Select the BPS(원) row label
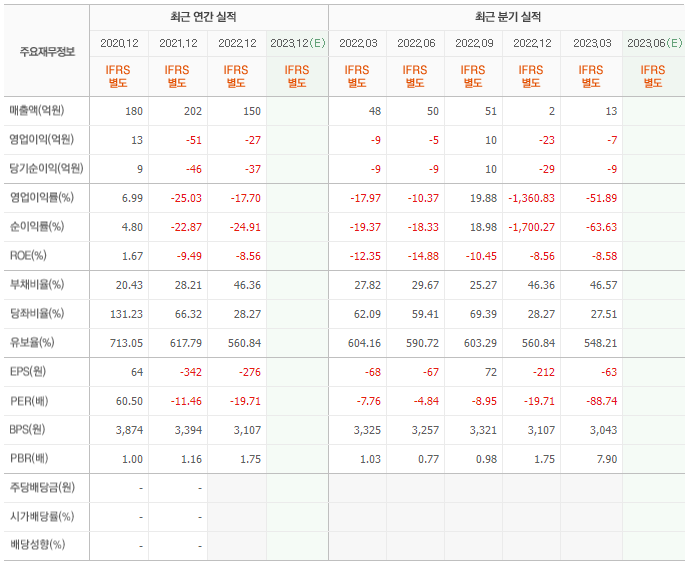690x565 pixels. coord(28,429)
